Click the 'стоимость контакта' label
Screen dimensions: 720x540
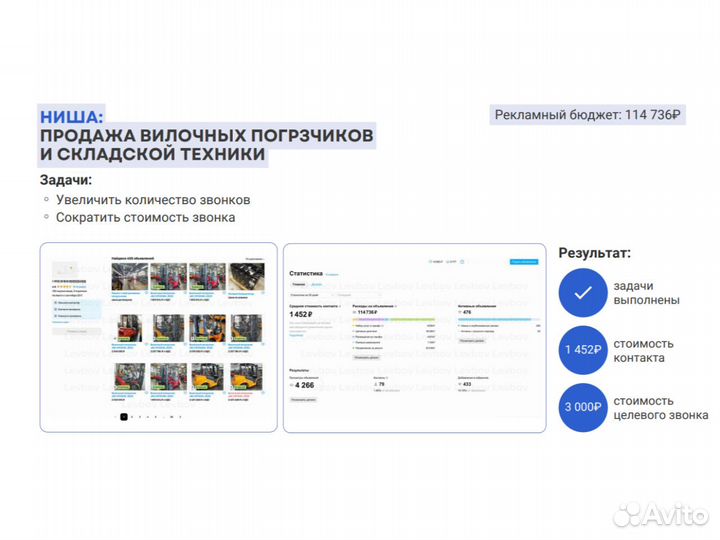(x=643, y=351)
